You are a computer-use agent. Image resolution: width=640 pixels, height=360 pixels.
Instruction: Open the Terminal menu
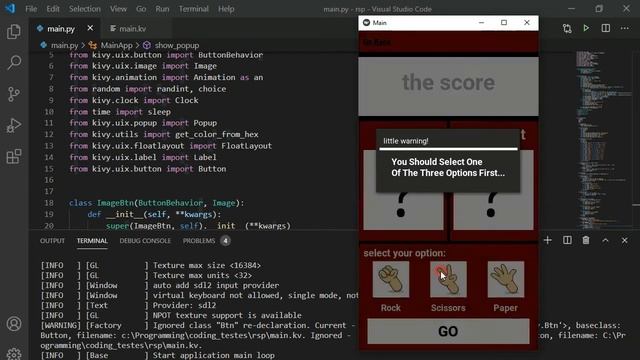coord(193,9)
